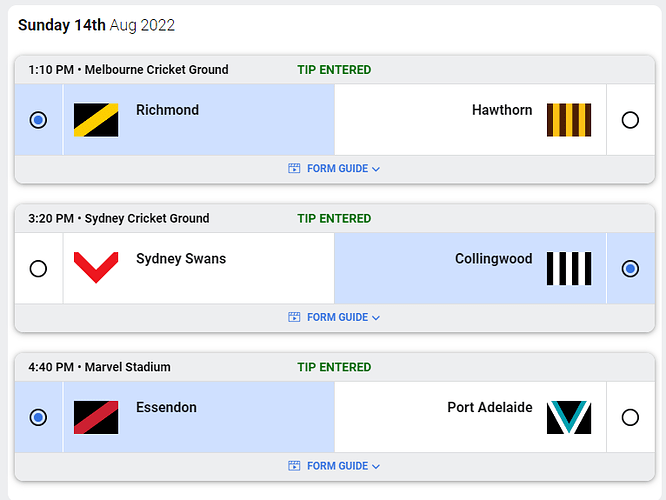Viewport: 666px width, 500px height.
Task: Choose the Richmond radio button
Action: click(38, 120)
